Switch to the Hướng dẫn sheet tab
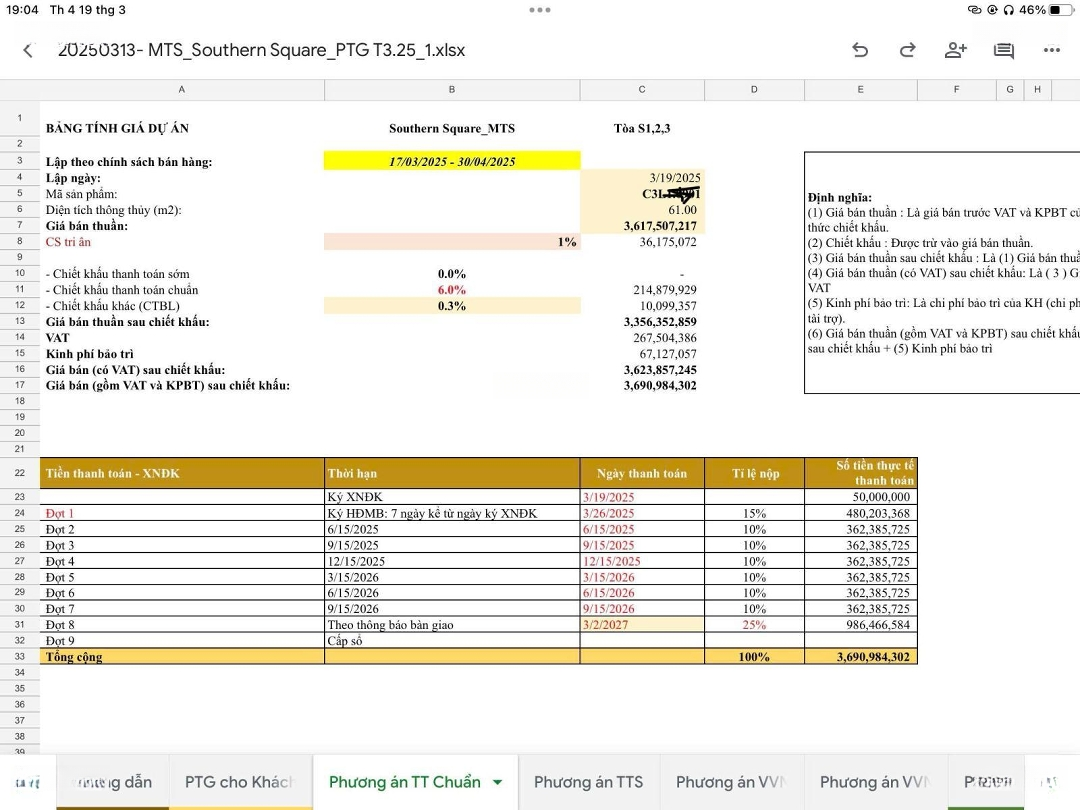Screen dimensions: 1080x810 pos(113,782)
